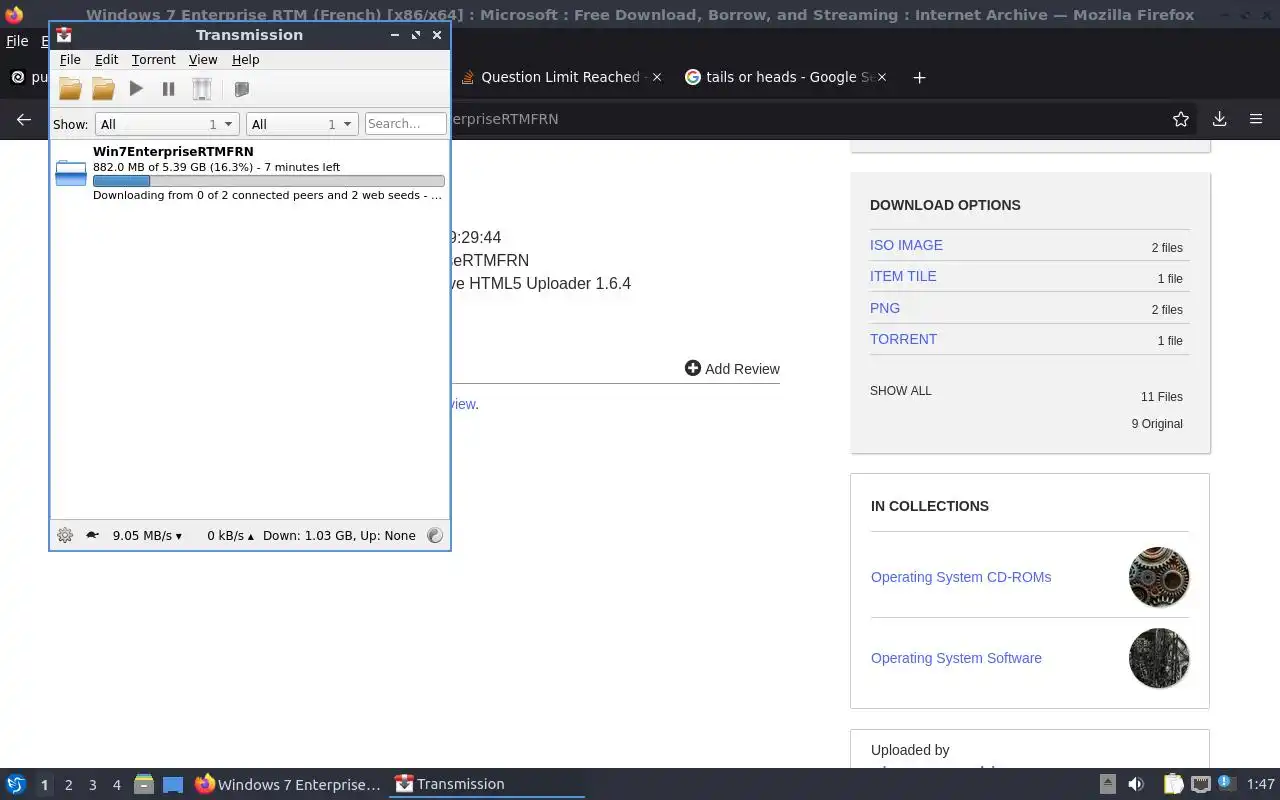The width and height of the screenshot is (1280, 800).
Task: Click the Transmission window title icon
Action: 64,35
